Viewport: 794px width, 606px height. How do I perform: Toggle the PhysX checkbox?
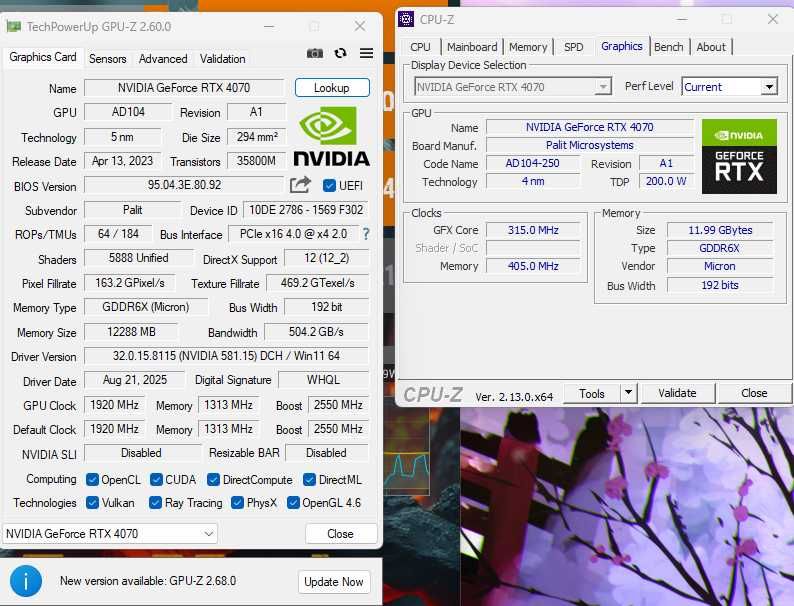point(237,502)
